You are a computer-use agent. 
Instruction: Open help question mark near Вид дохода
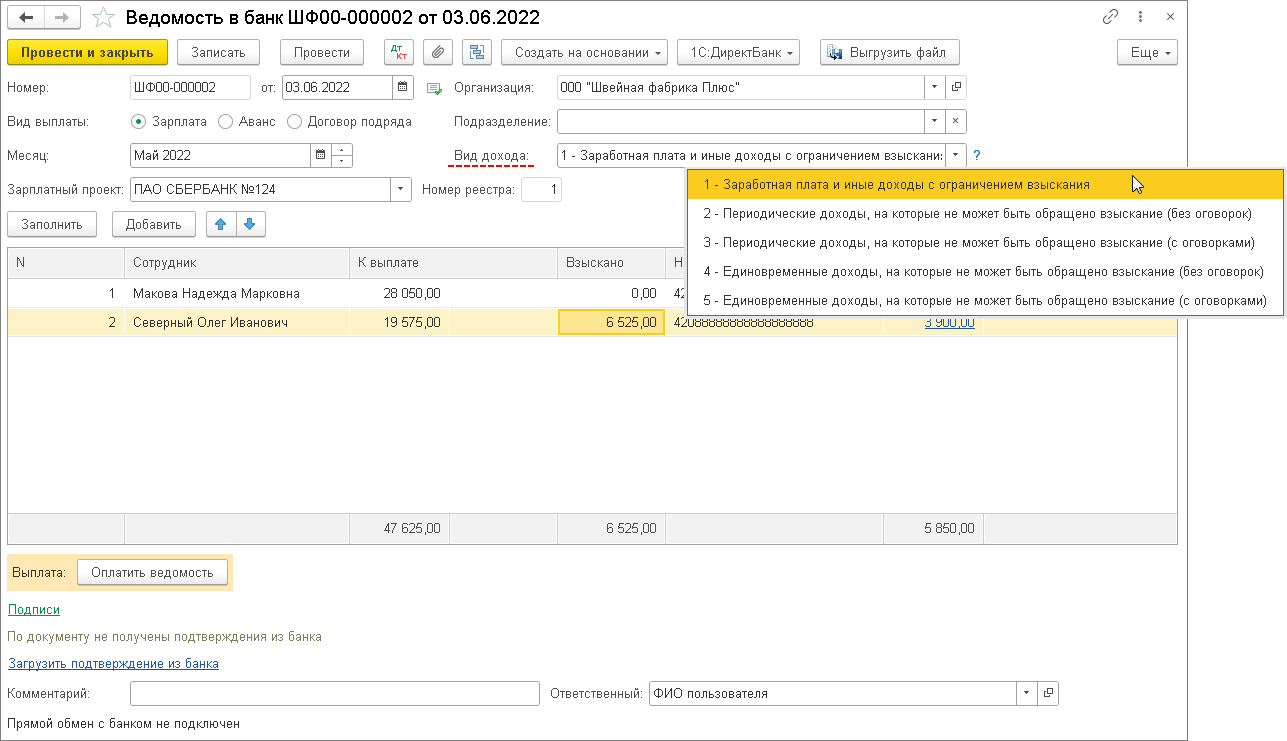(x=977, y=155)
